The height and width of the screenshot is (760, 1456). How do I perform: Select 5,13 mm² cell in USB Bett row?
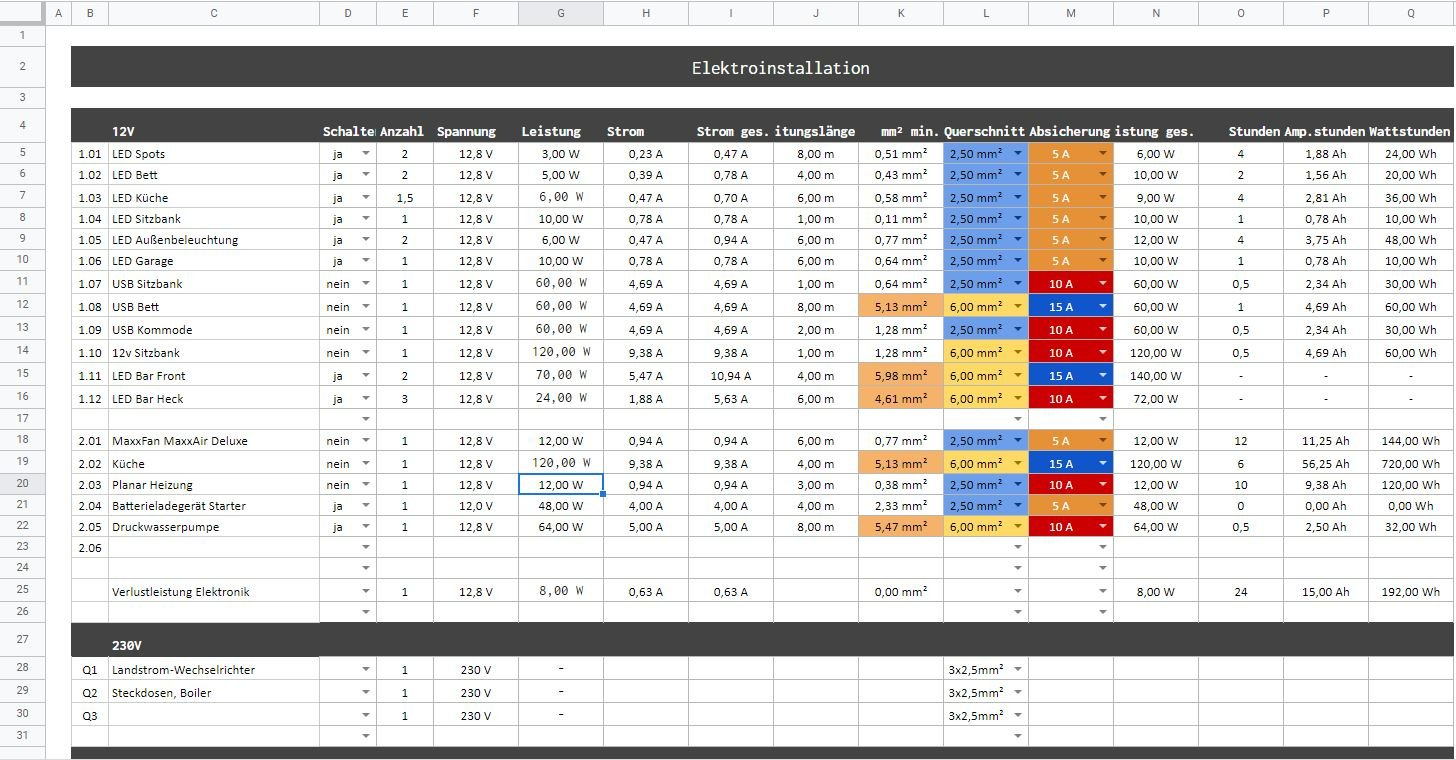[901, 307]
